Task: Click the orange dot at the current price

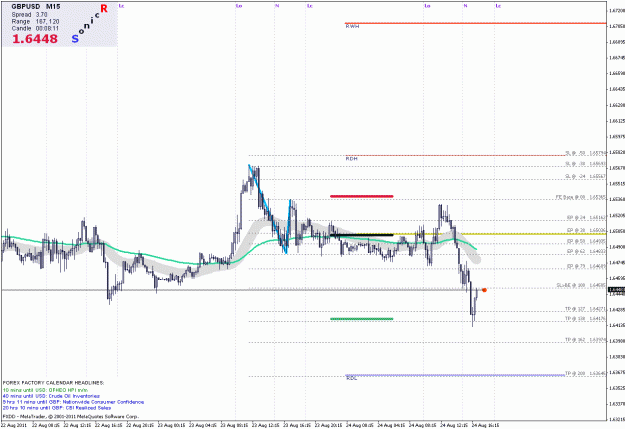Action: [x=484, y=290]
